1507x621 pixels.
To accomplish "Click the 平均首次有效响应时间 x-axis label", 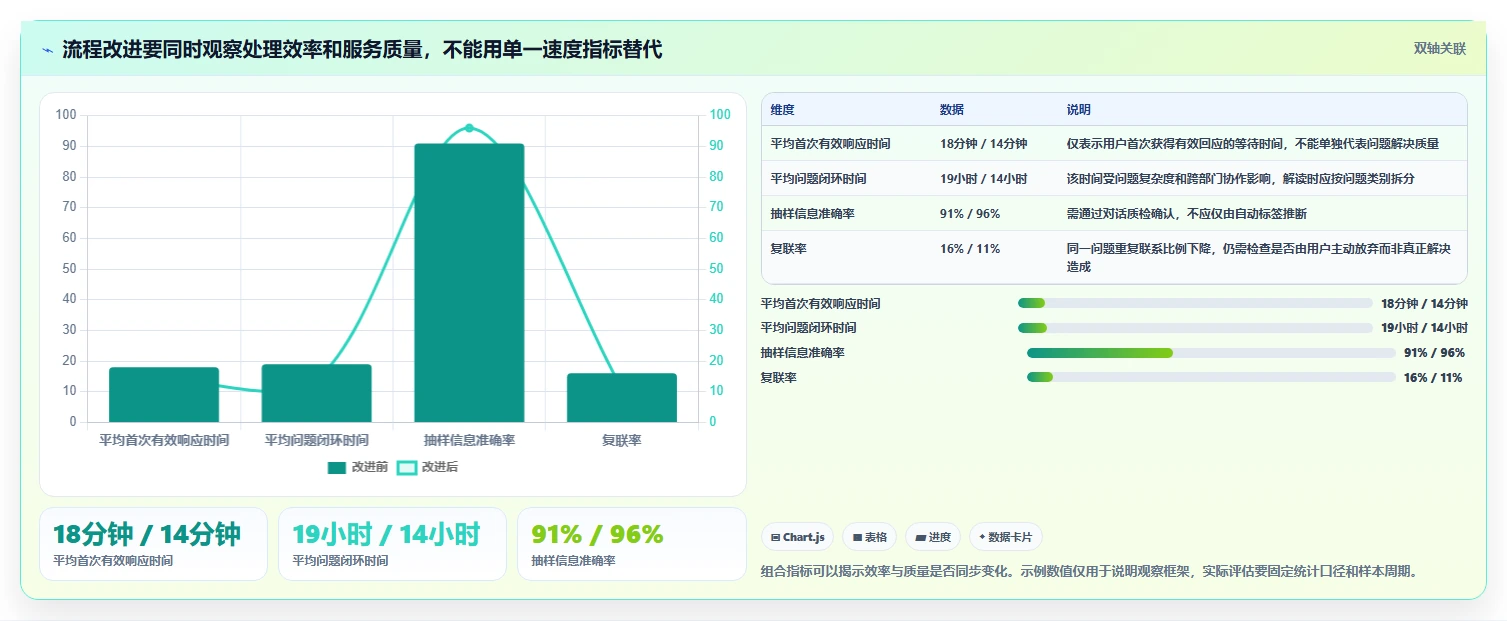I will click(164, 440).
